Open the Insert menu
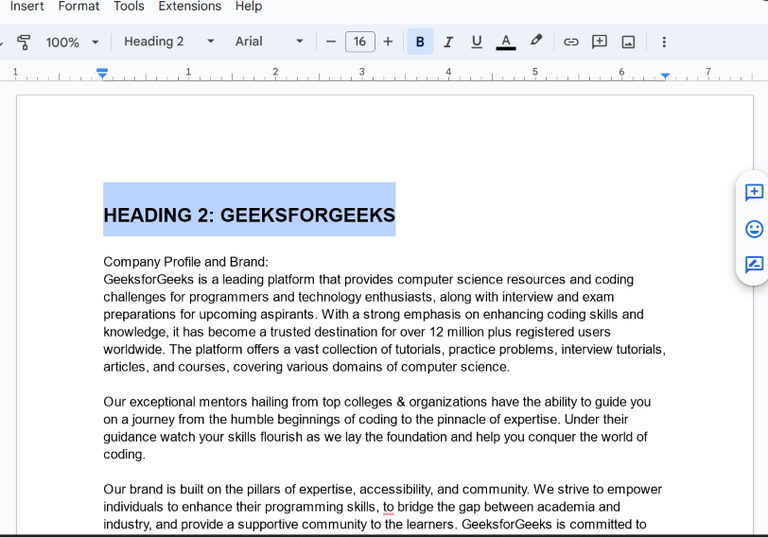768x537 pixels. pos(27,6)
